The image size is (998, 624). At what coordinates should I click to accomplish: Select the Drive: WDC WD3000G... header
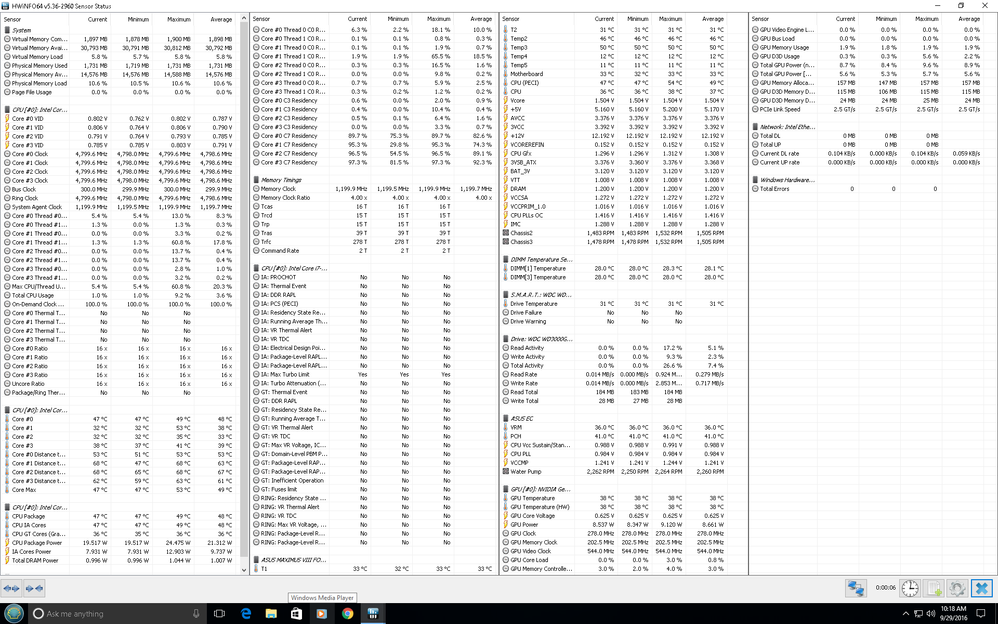[624, 339]
